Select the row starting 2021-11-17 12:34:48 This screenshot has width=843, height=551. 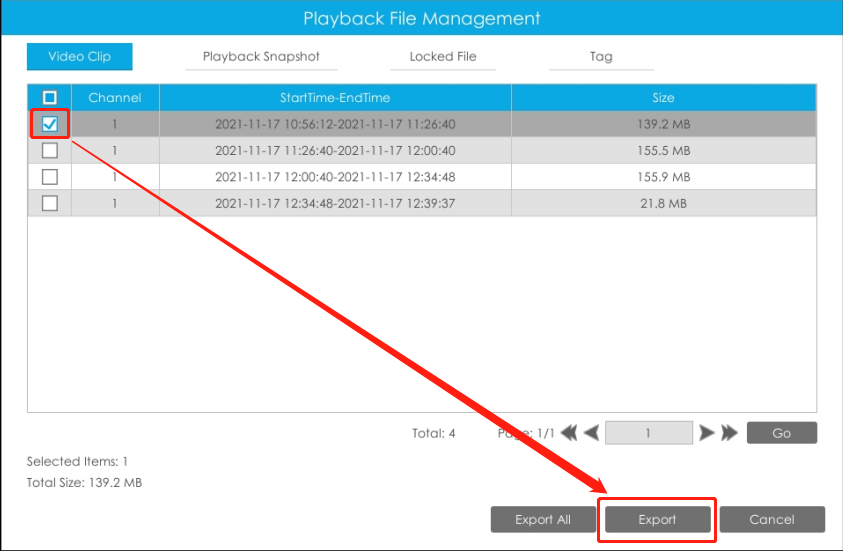(x=422, y=203)
